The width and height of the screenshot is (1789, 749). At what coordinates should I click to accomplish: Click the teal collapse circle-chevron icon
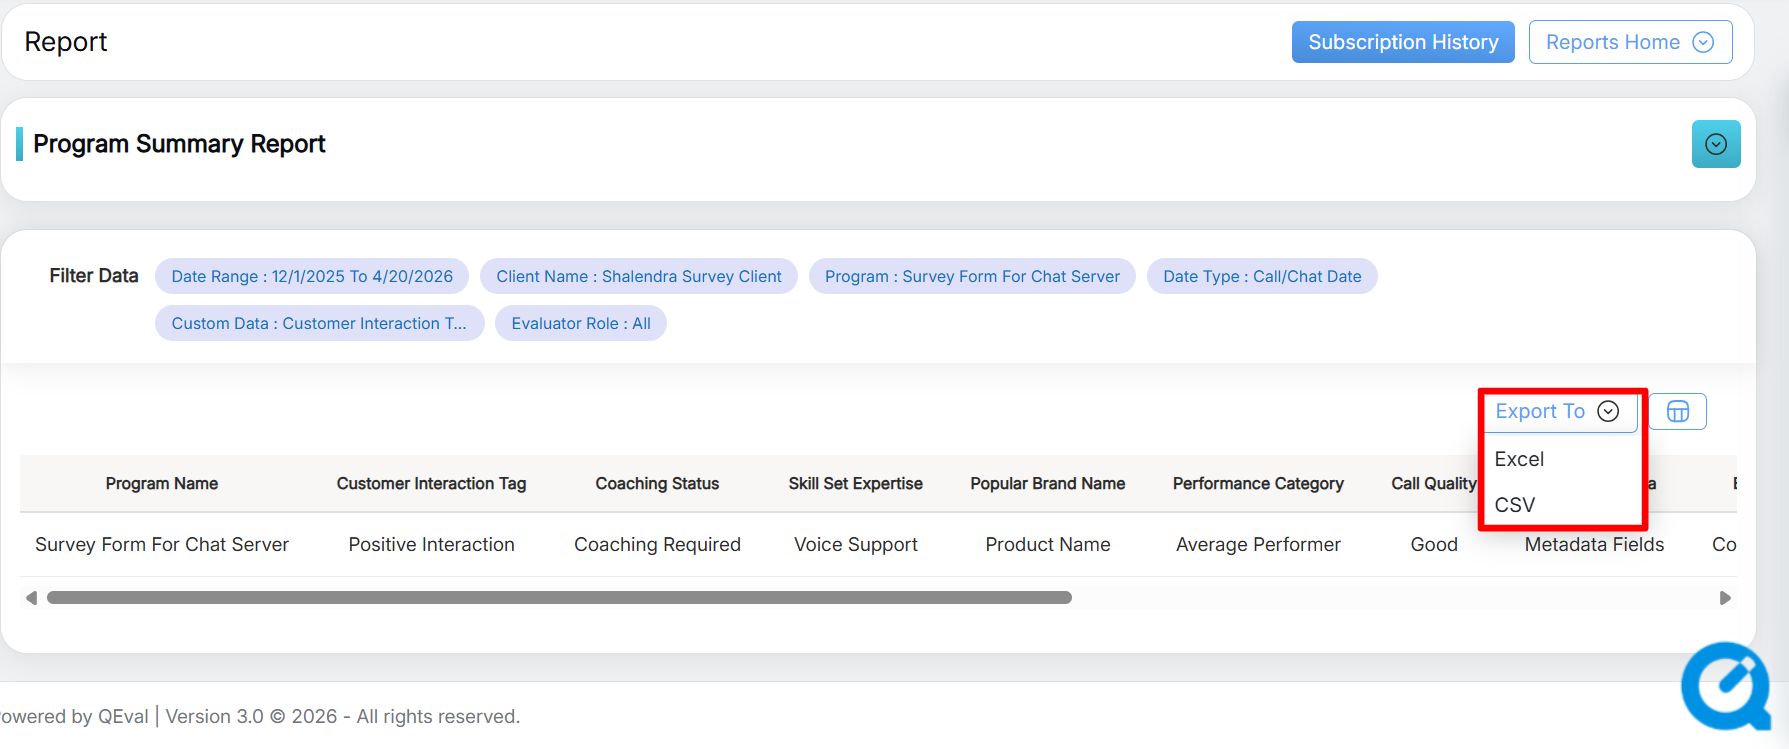point(1716,144)
